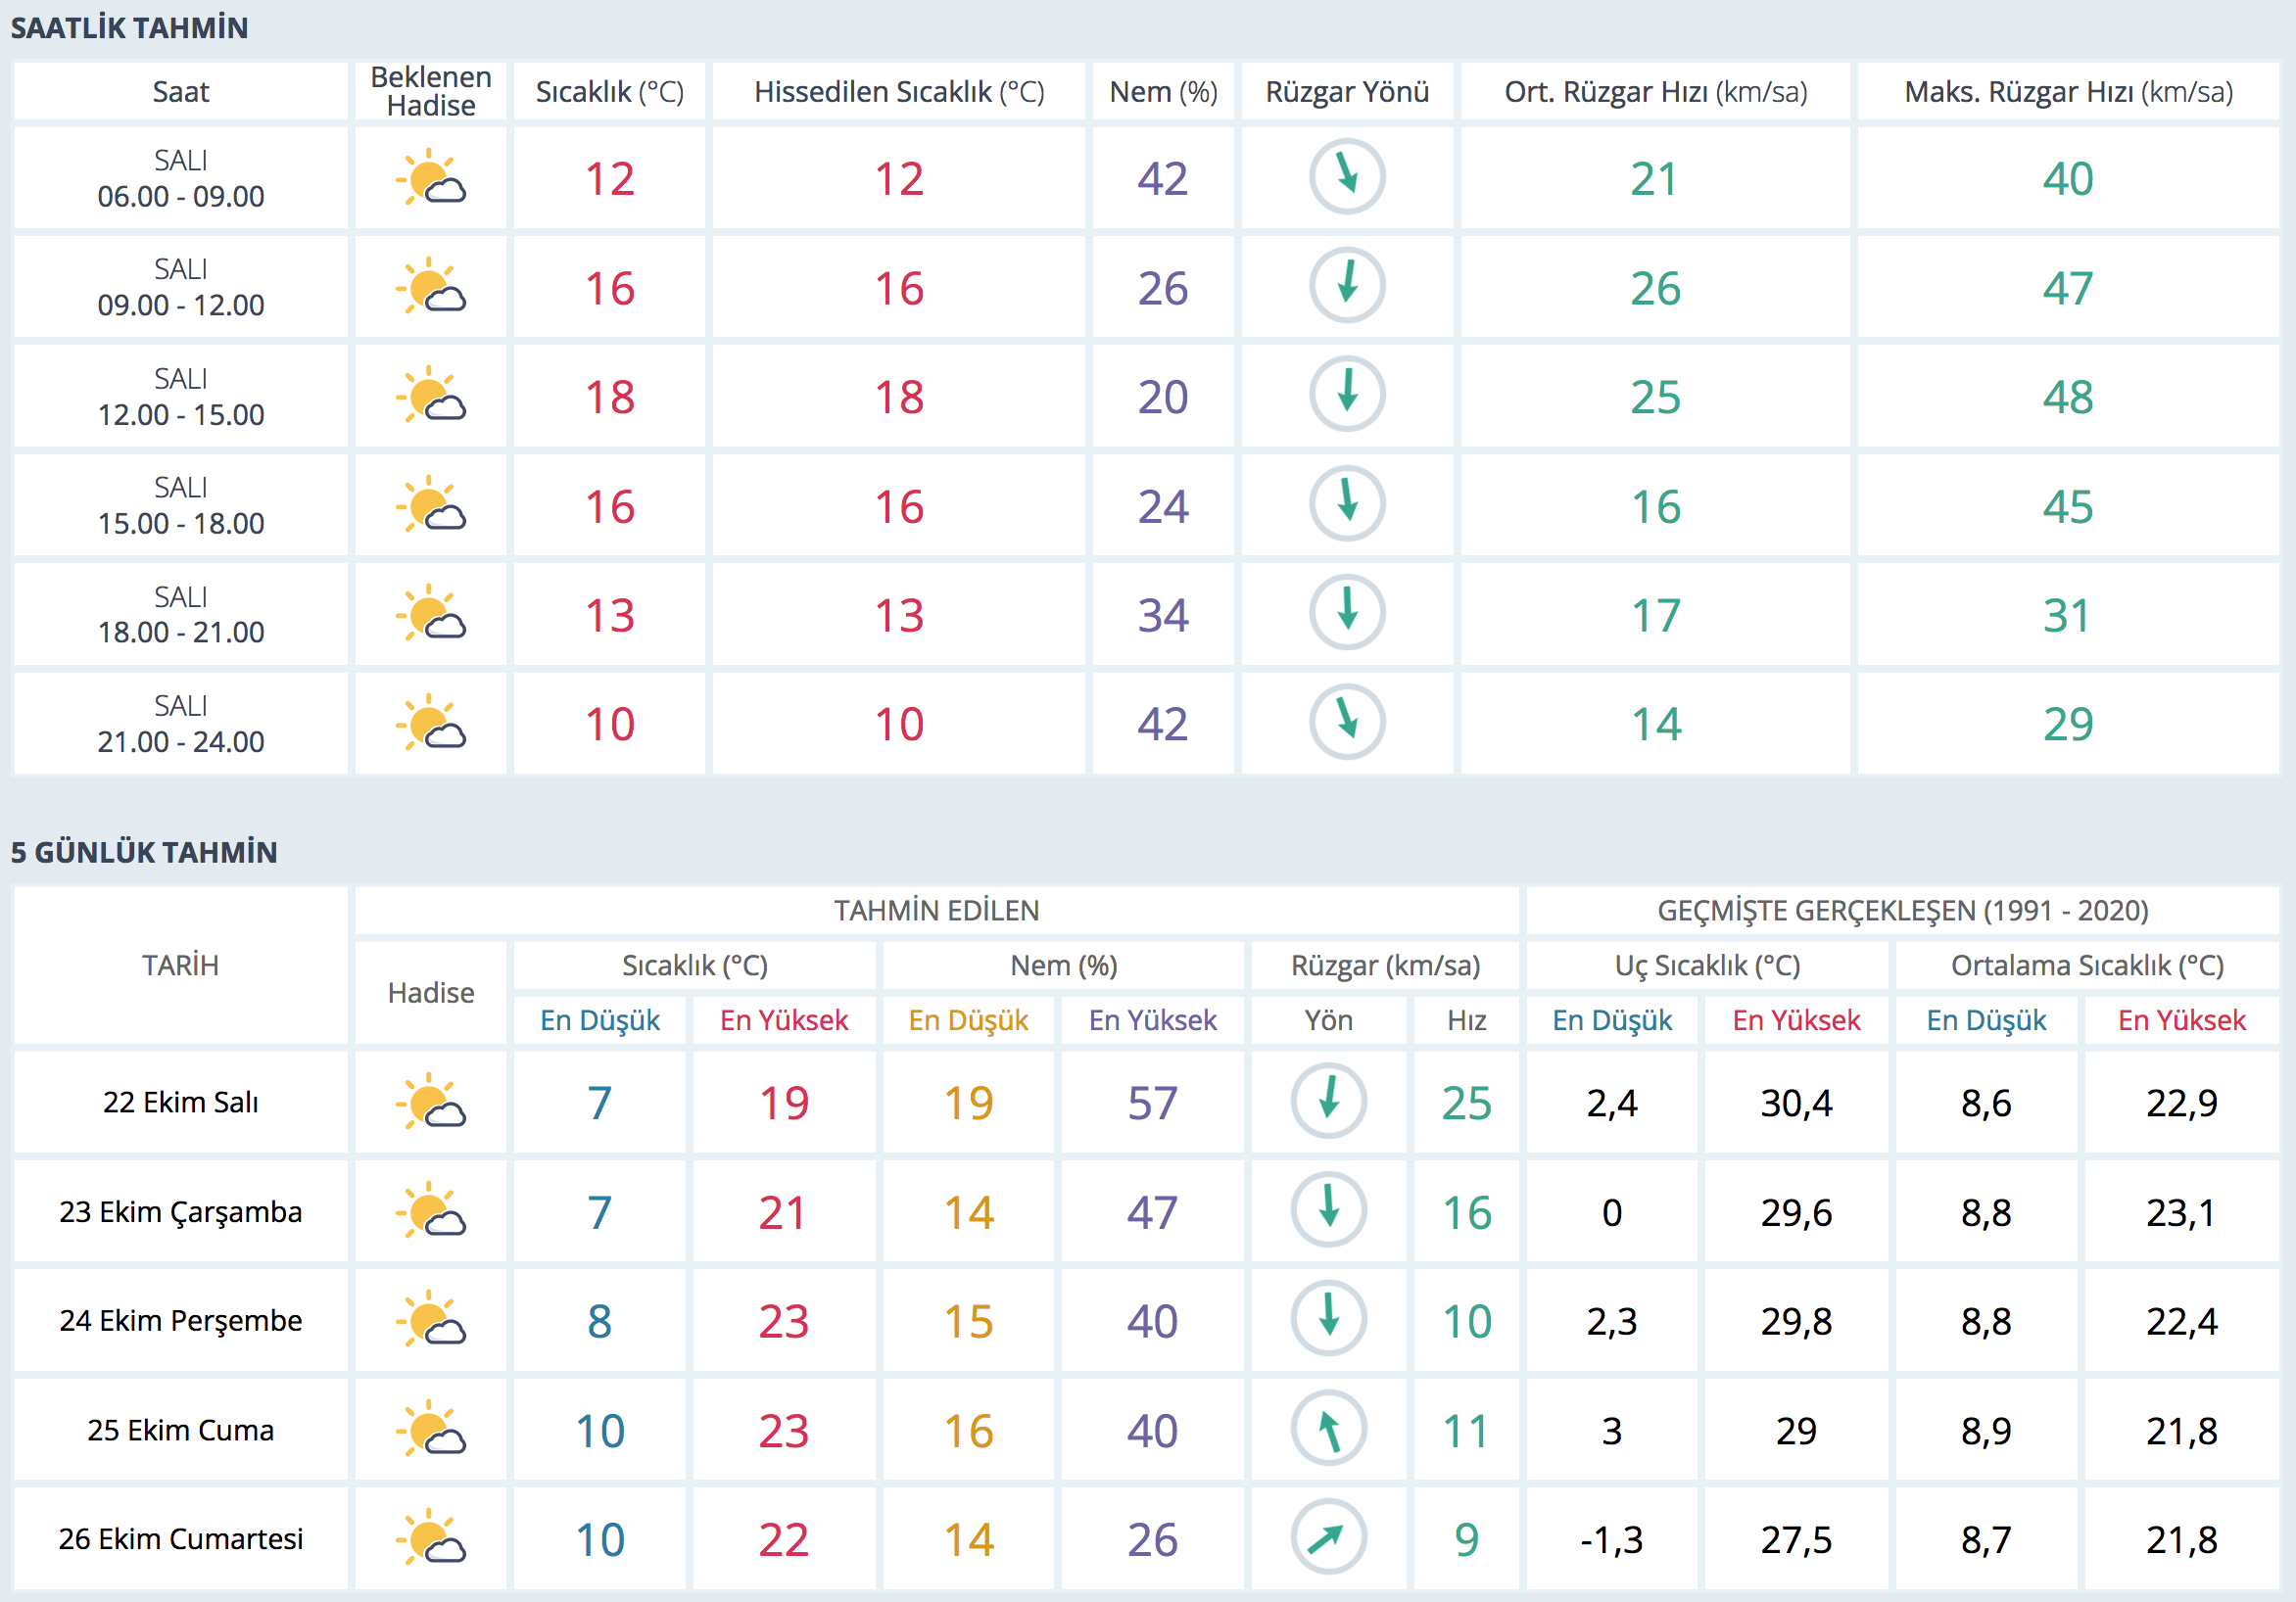Click the TAHMİN EDİLEN header
The width and height of the screenshot is (2296, 1602).
(x=936, y=910)
